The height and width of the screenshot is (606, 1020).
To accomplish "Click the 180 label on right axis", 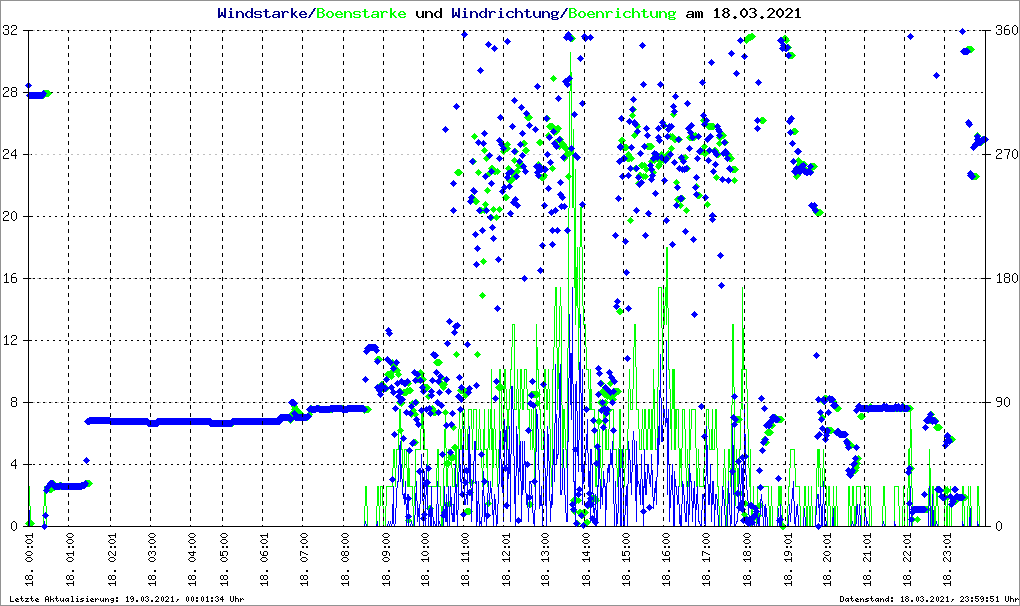I will pos(1005,278).
